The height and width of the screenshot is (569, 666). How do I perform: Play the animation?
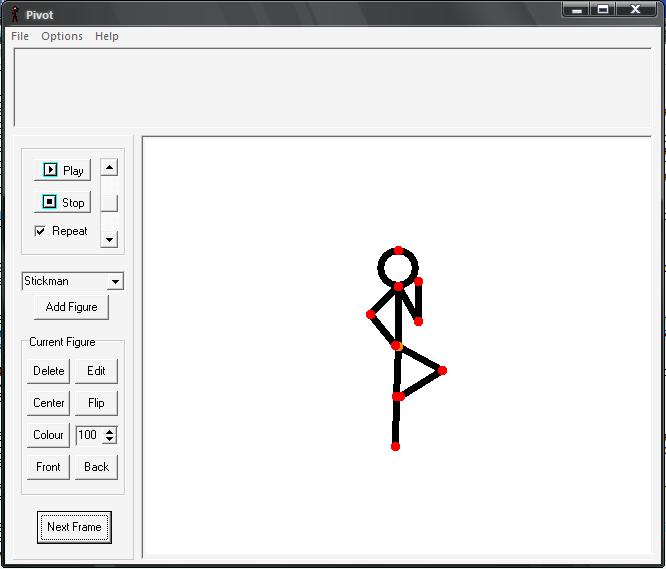point(62,170)
